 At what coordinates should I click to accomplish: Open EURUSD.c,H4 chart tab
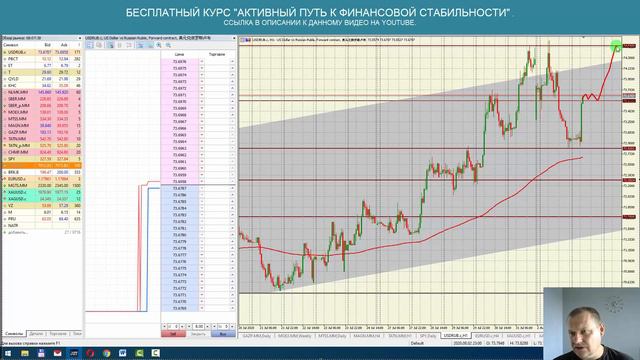pos(487,336)
